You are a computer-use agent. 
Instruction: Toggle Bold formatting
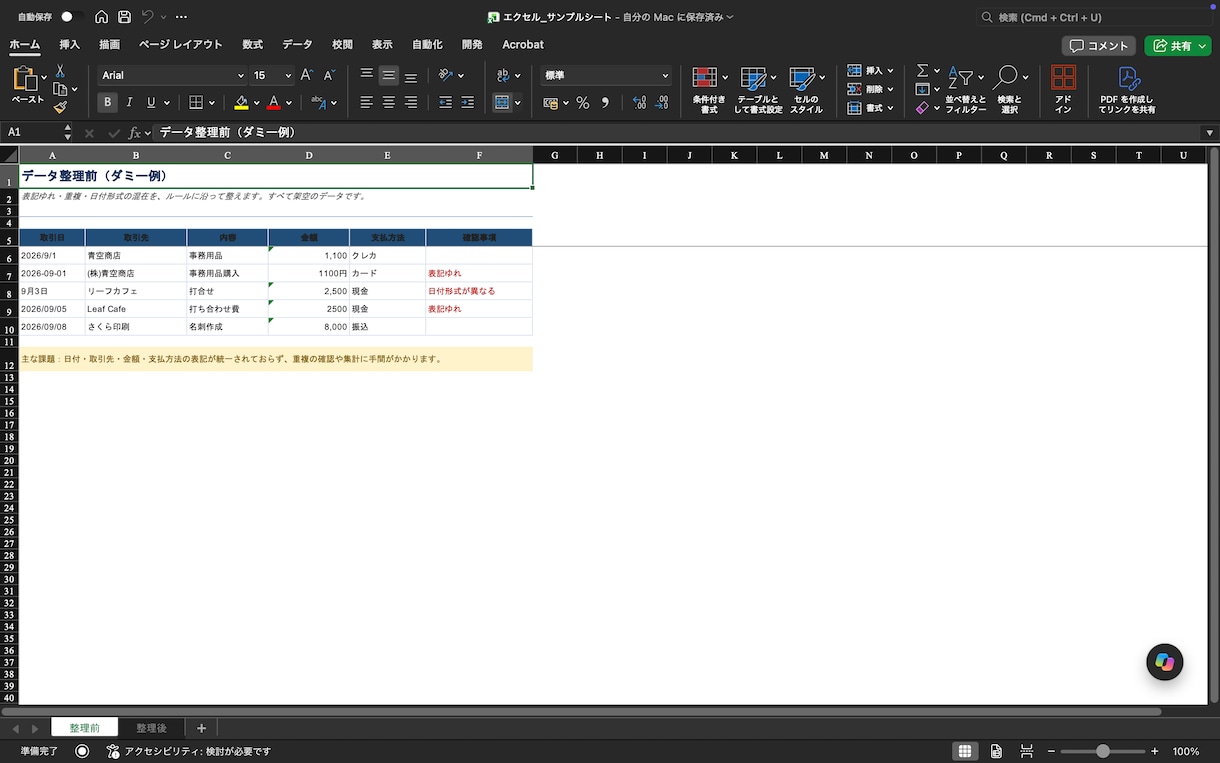click(107, 102)
